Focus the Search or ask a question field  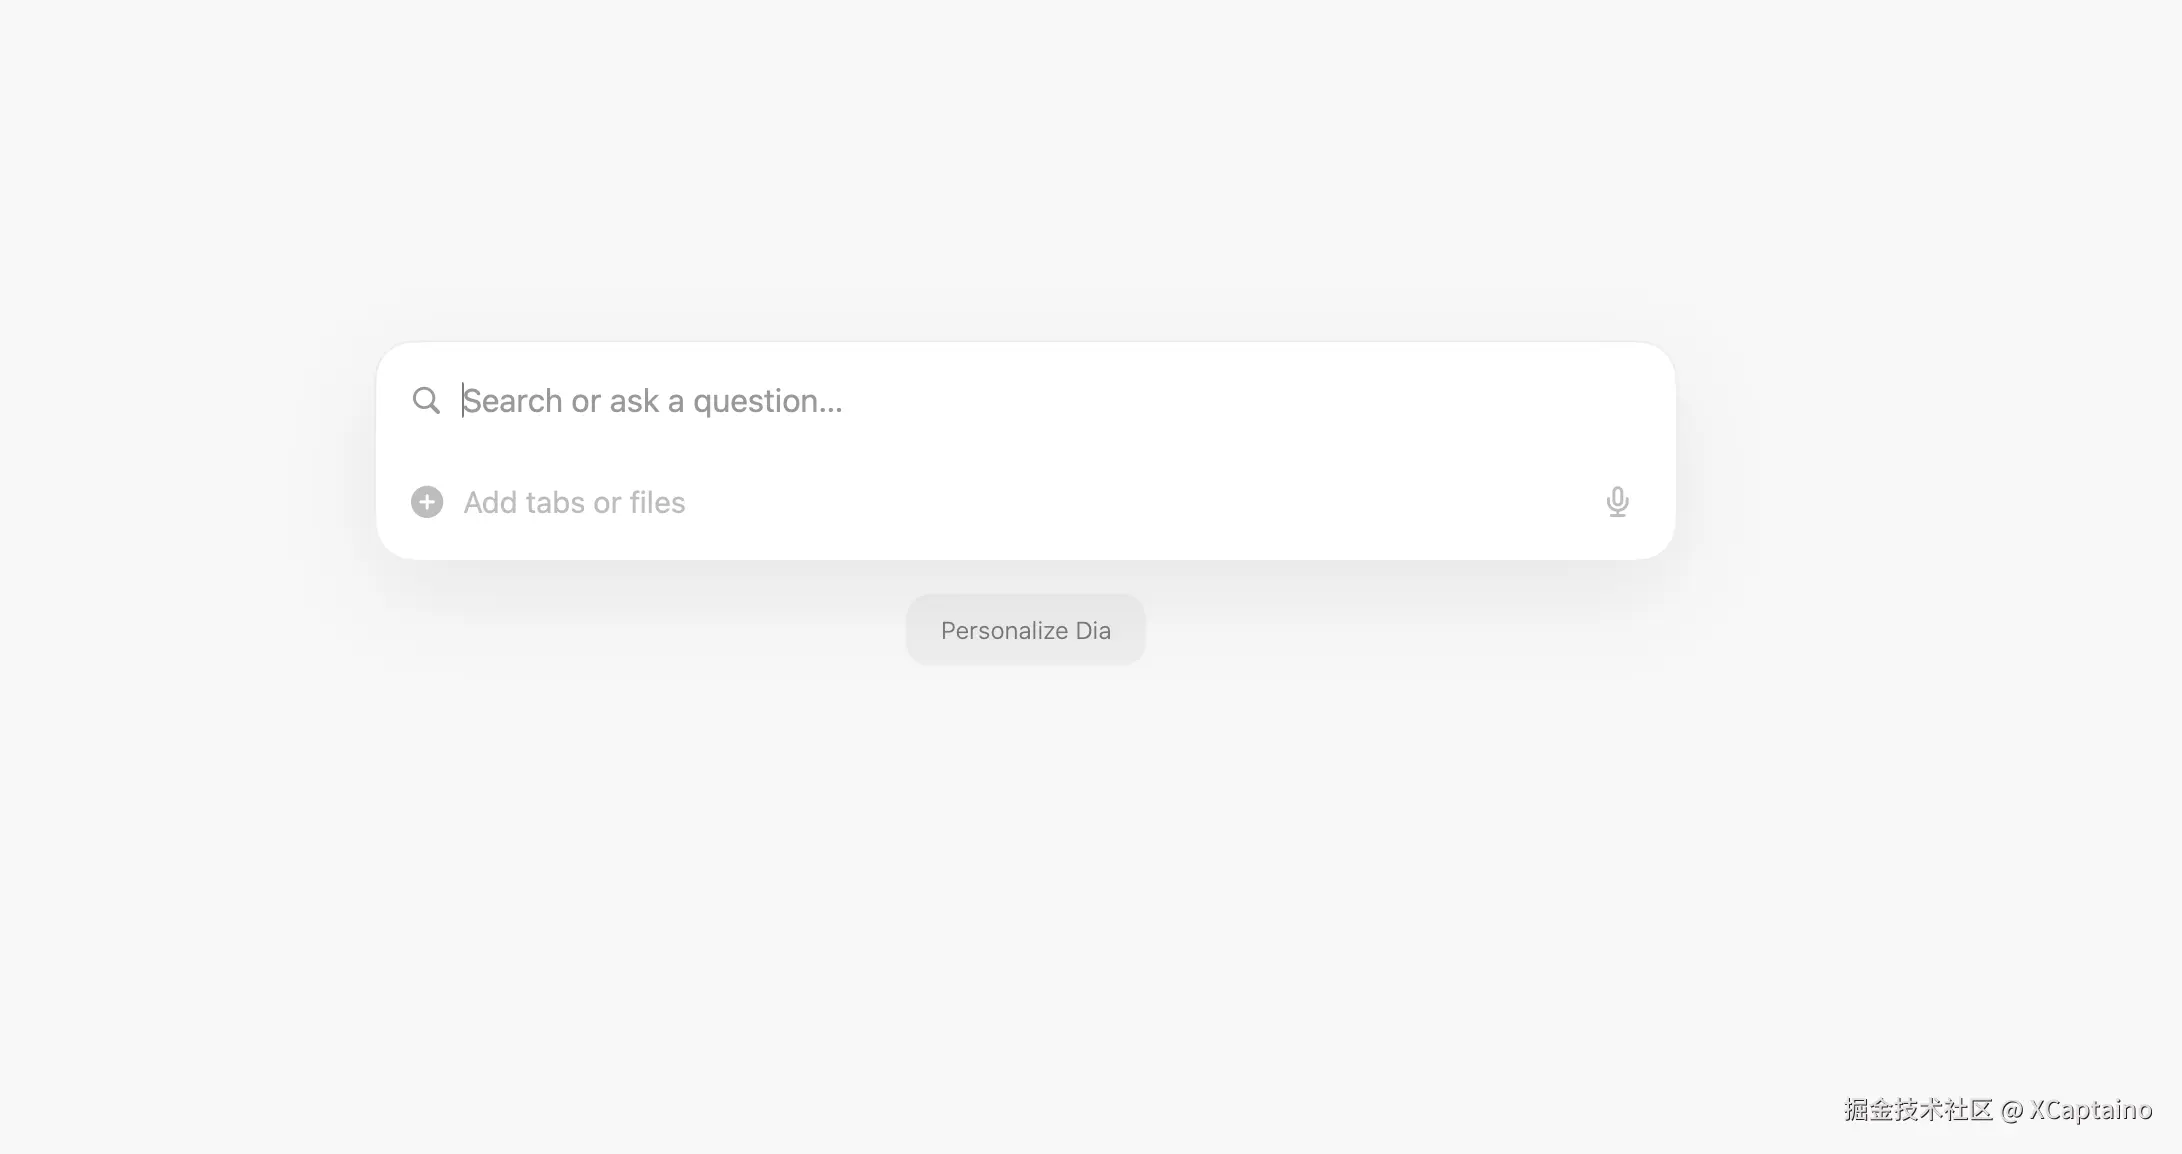click(652, 401)
